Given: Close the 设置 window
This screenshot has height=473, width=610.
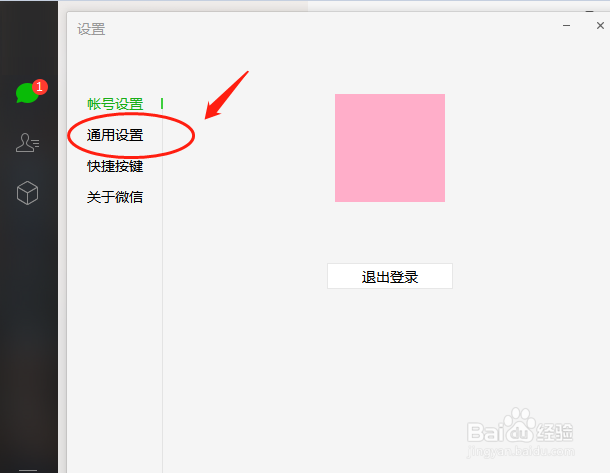Looking at the screenshot, I should click(600, 26).
